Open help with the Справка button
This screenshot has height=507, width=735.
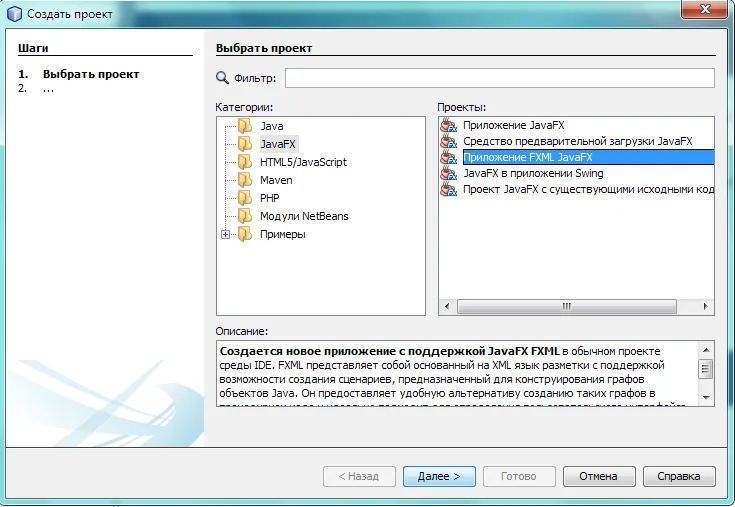click(x=679, y=477)
